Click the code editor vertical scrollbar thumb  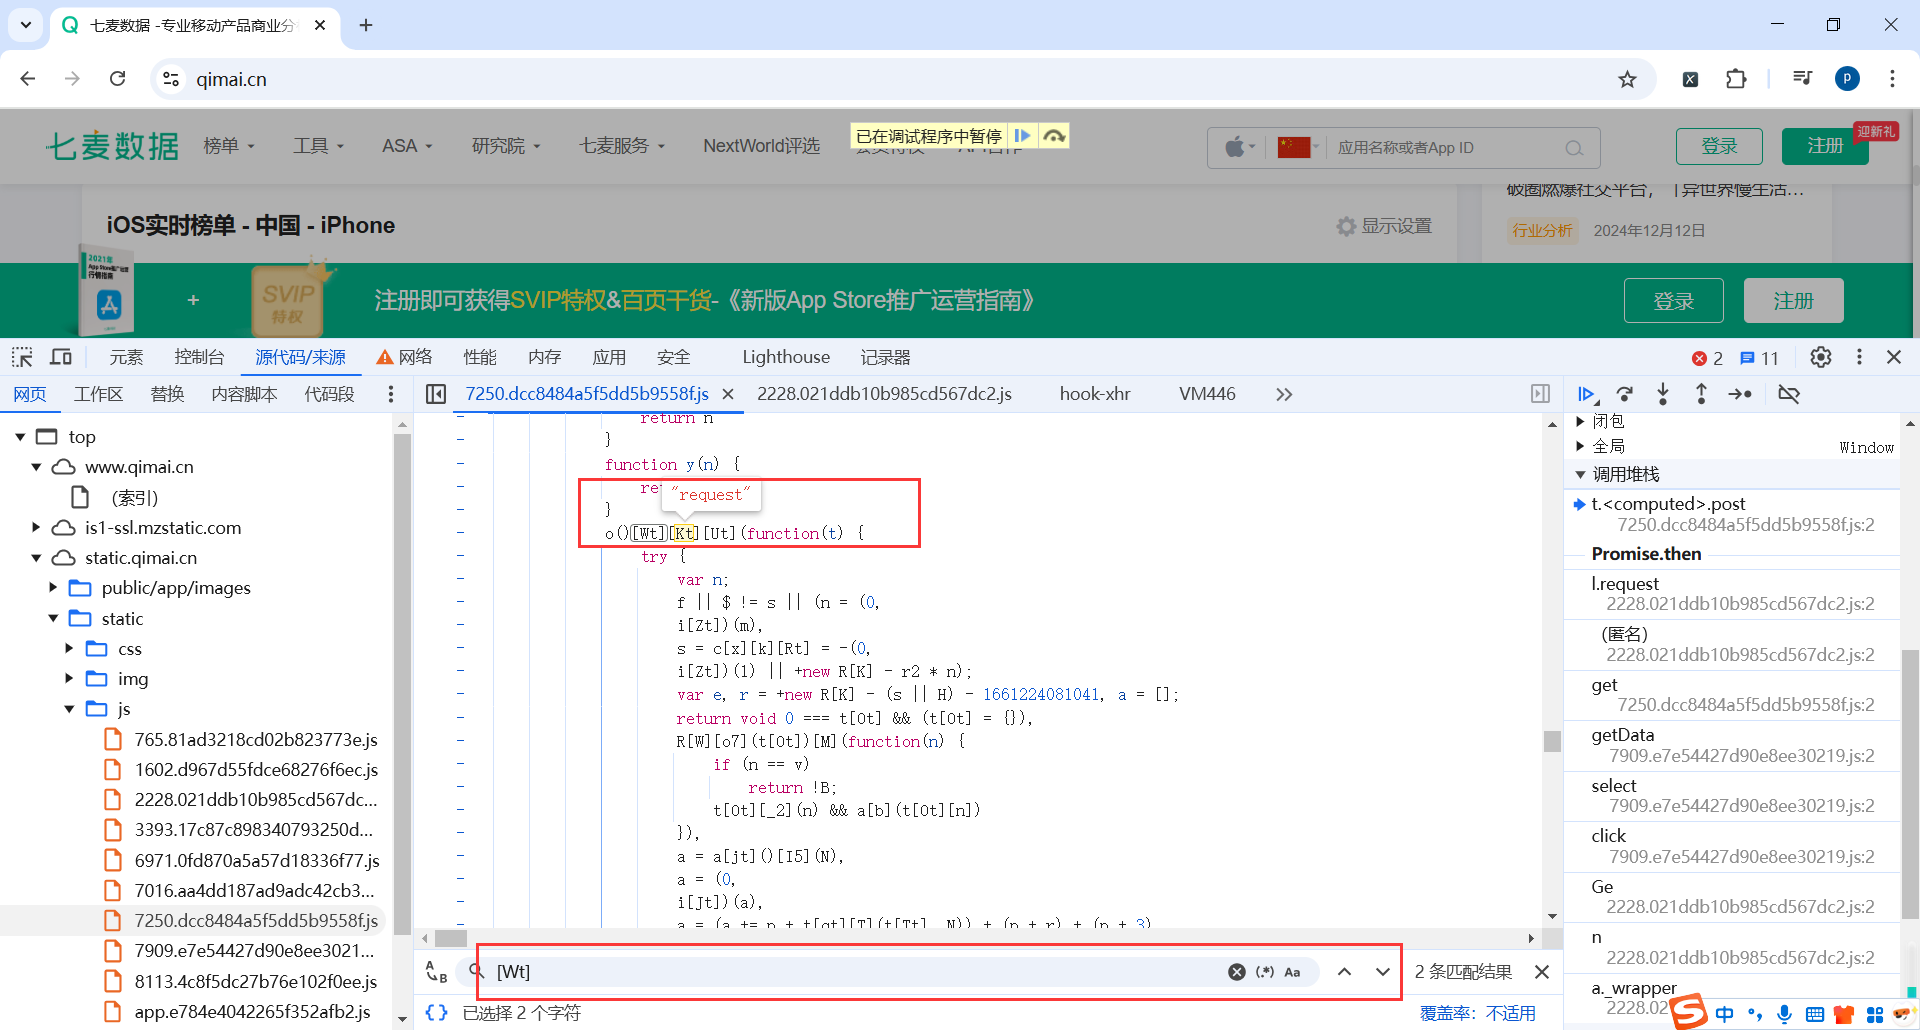1552,741
